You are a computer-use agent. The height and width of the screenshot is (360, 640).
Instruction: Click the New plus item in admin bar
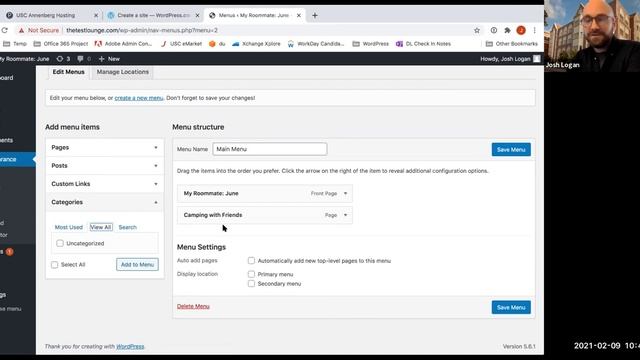click(109, 59)
